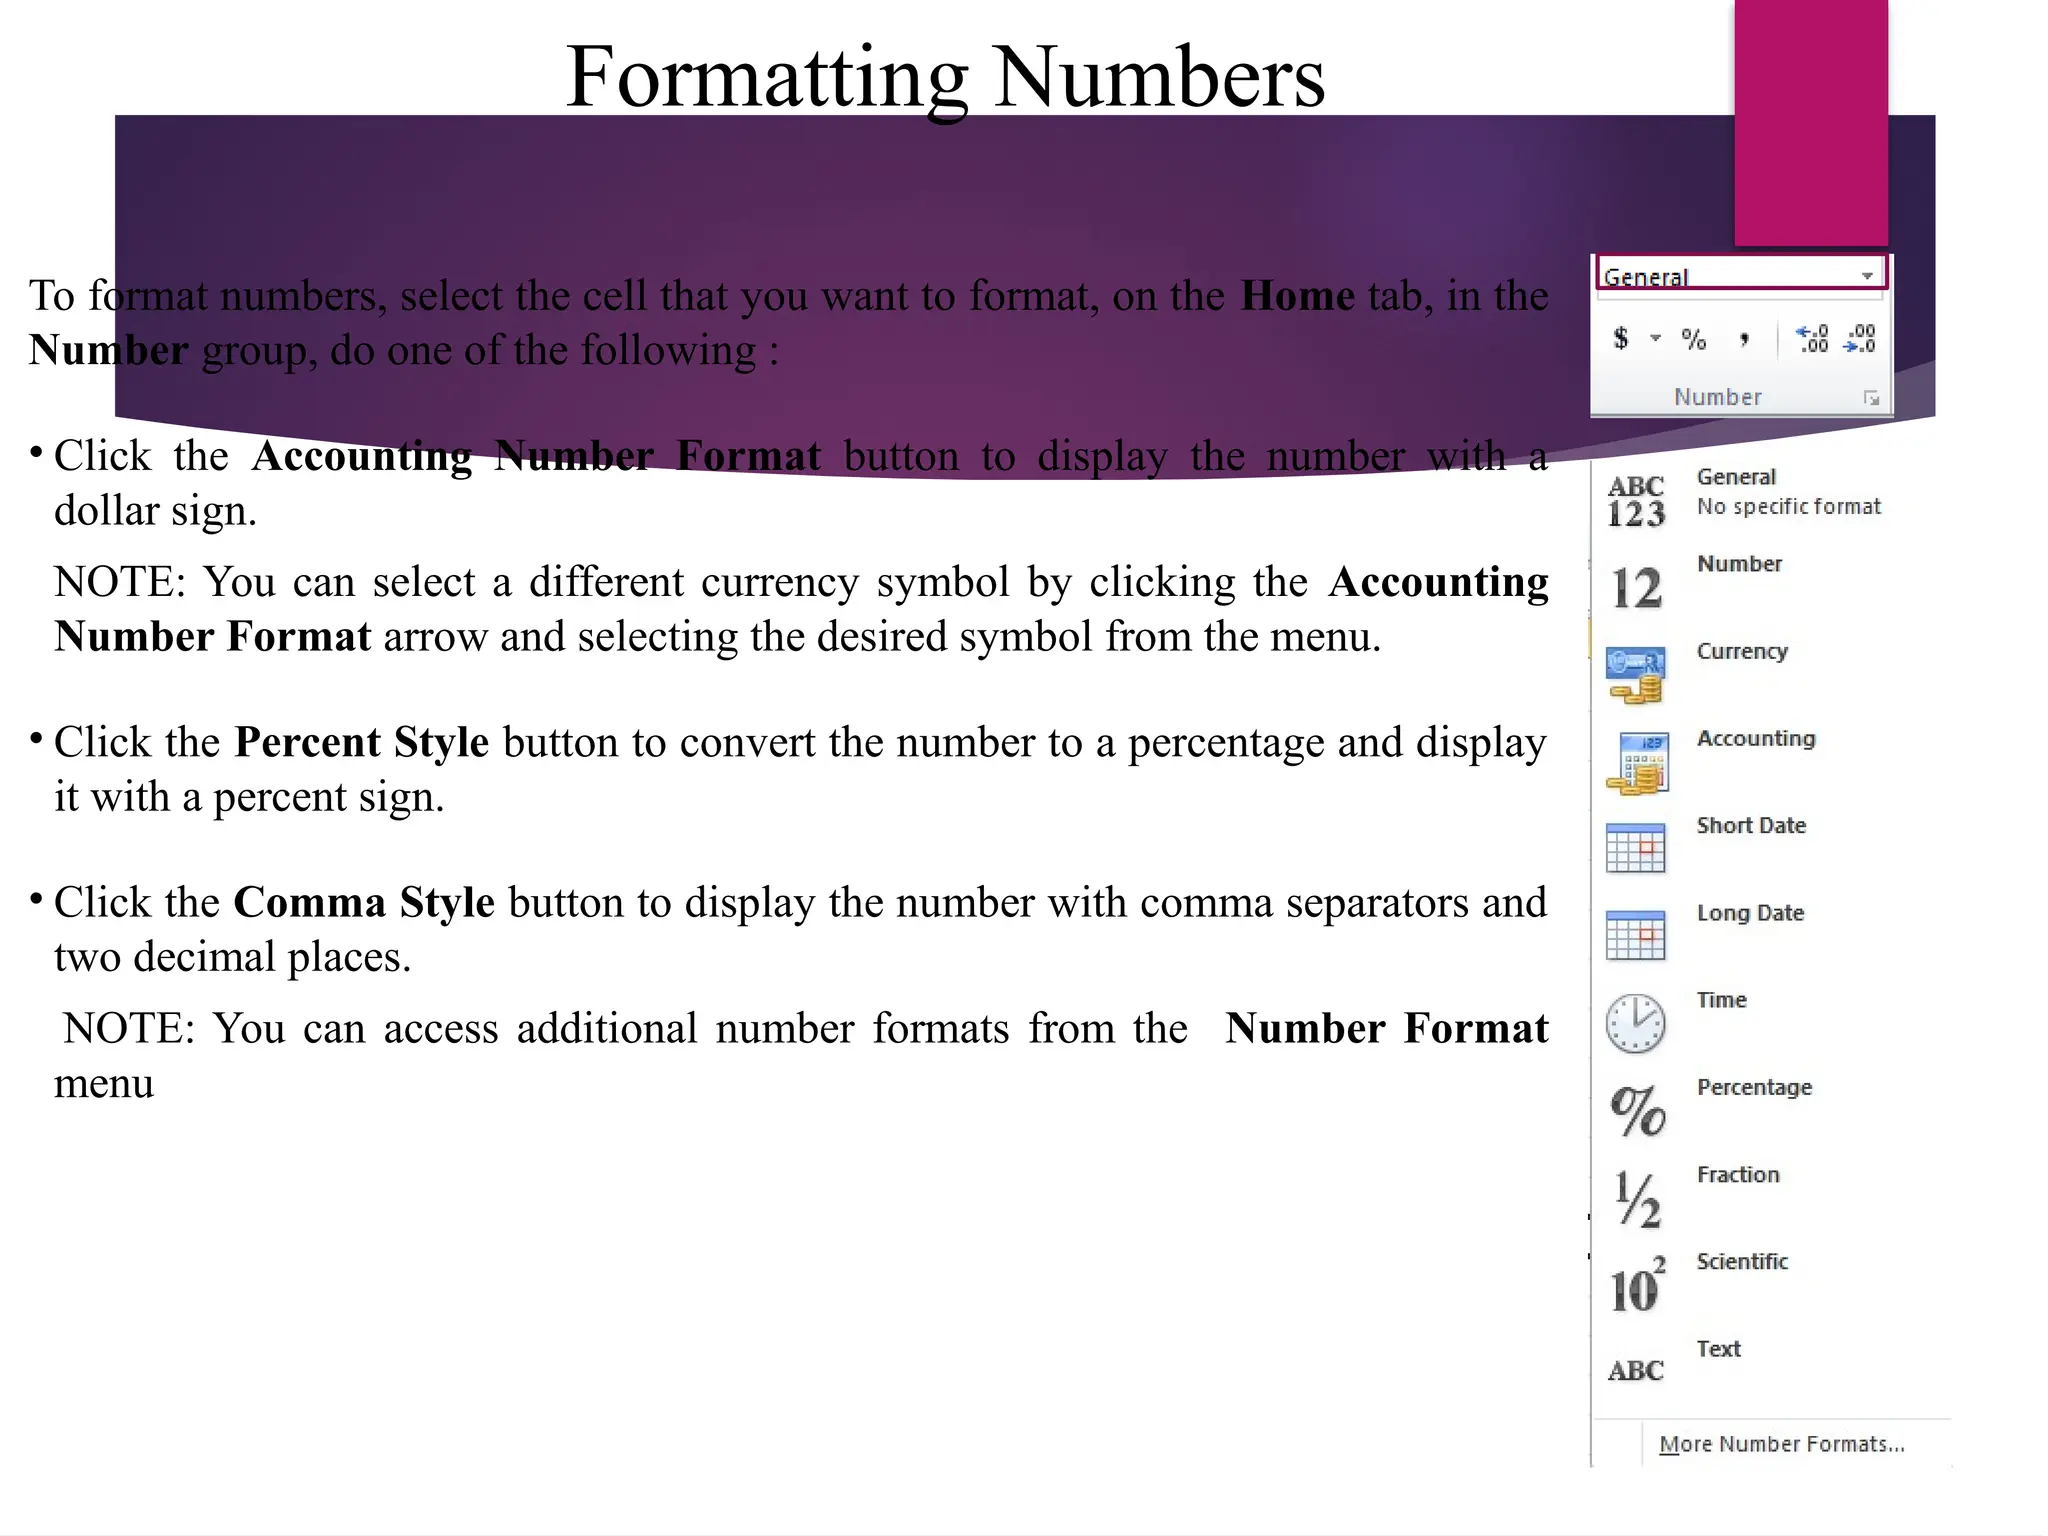Select the Currency format coins icon
This screenshot has height=1536, width=2048.
(1636, 676)
